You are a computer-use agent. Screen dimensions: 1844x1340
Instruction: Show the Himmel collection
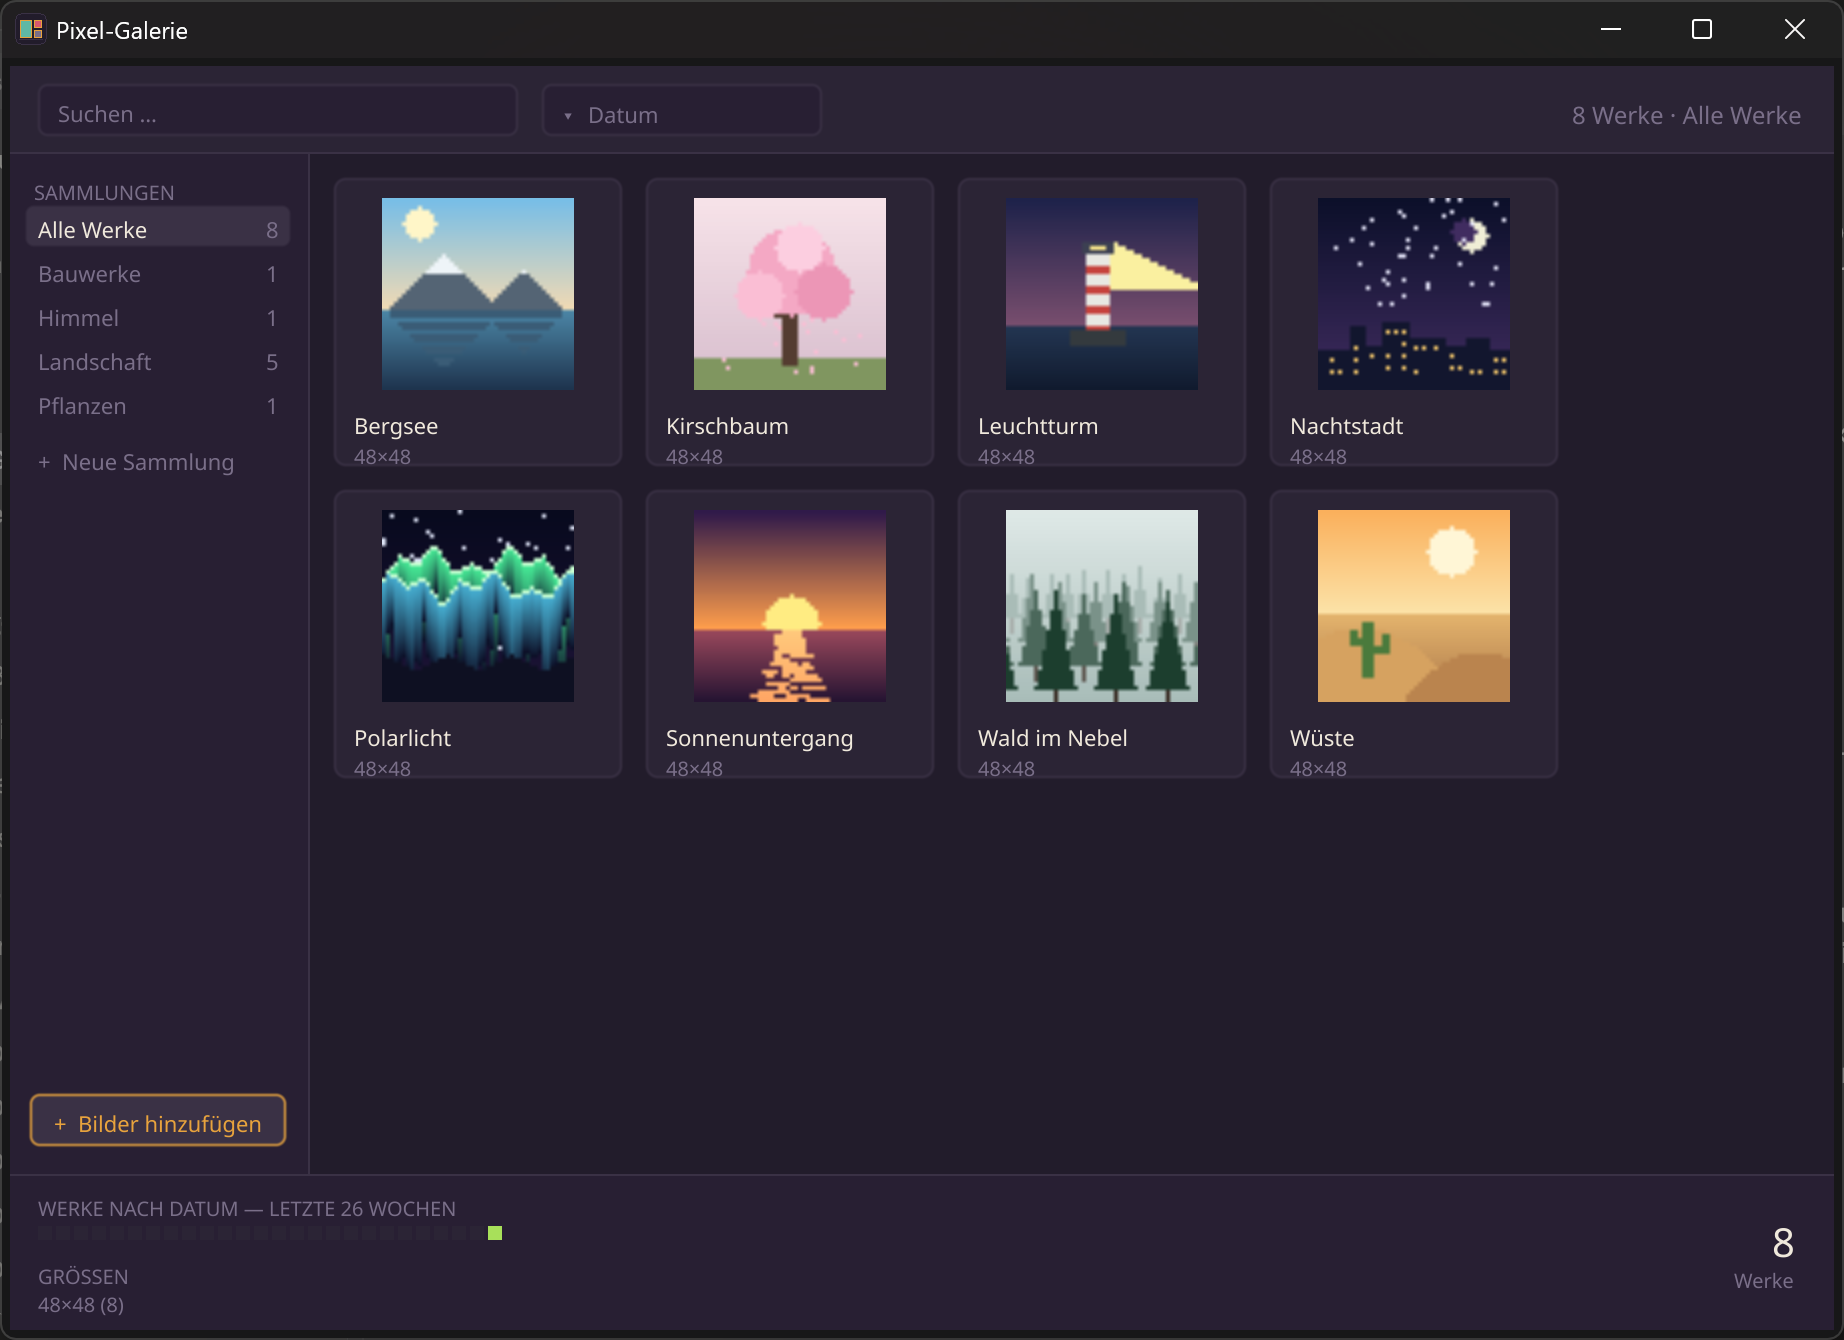158,317
